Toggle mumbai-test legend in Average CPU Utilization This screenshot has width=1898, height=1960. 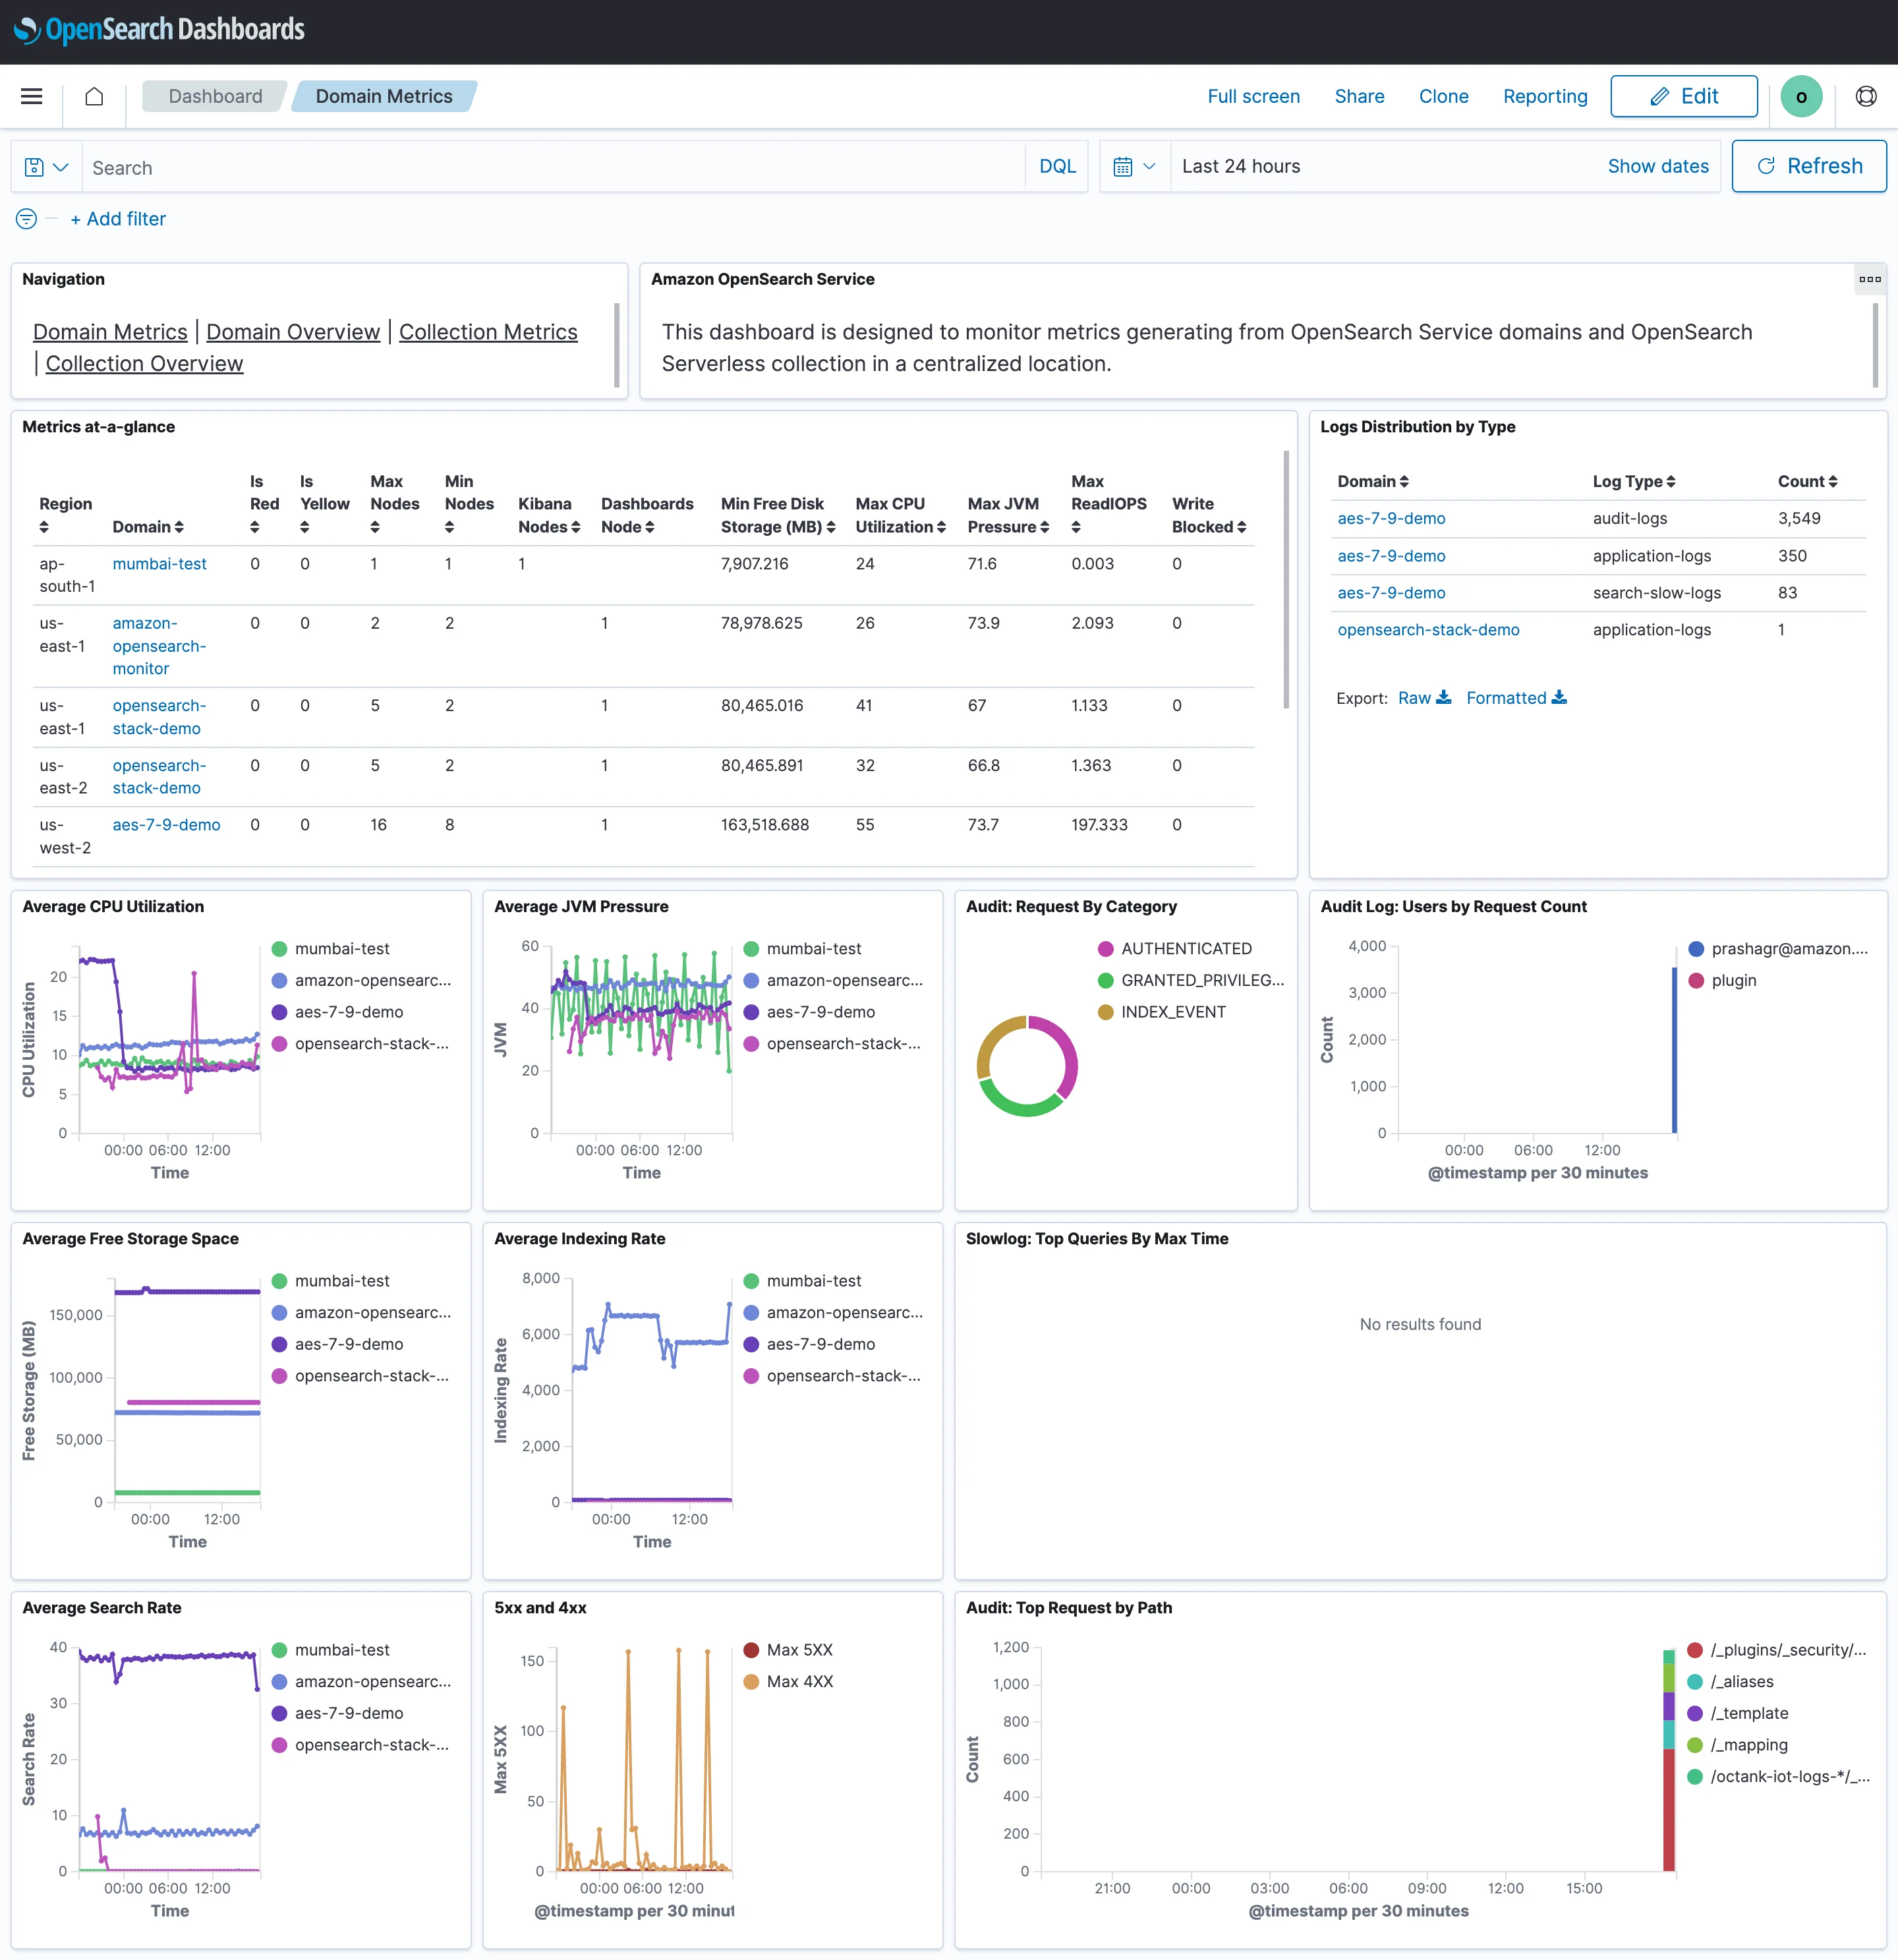coord(341,948)
